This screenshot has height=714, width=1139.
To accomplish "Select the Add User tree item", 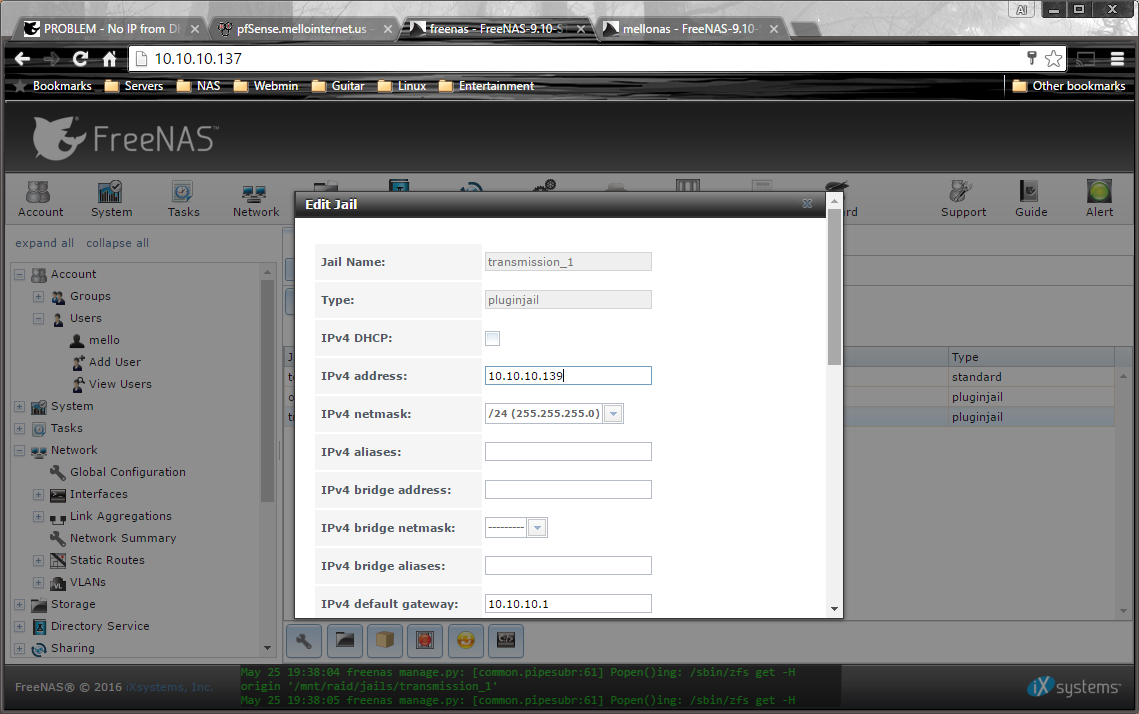I will coord(115,362).
